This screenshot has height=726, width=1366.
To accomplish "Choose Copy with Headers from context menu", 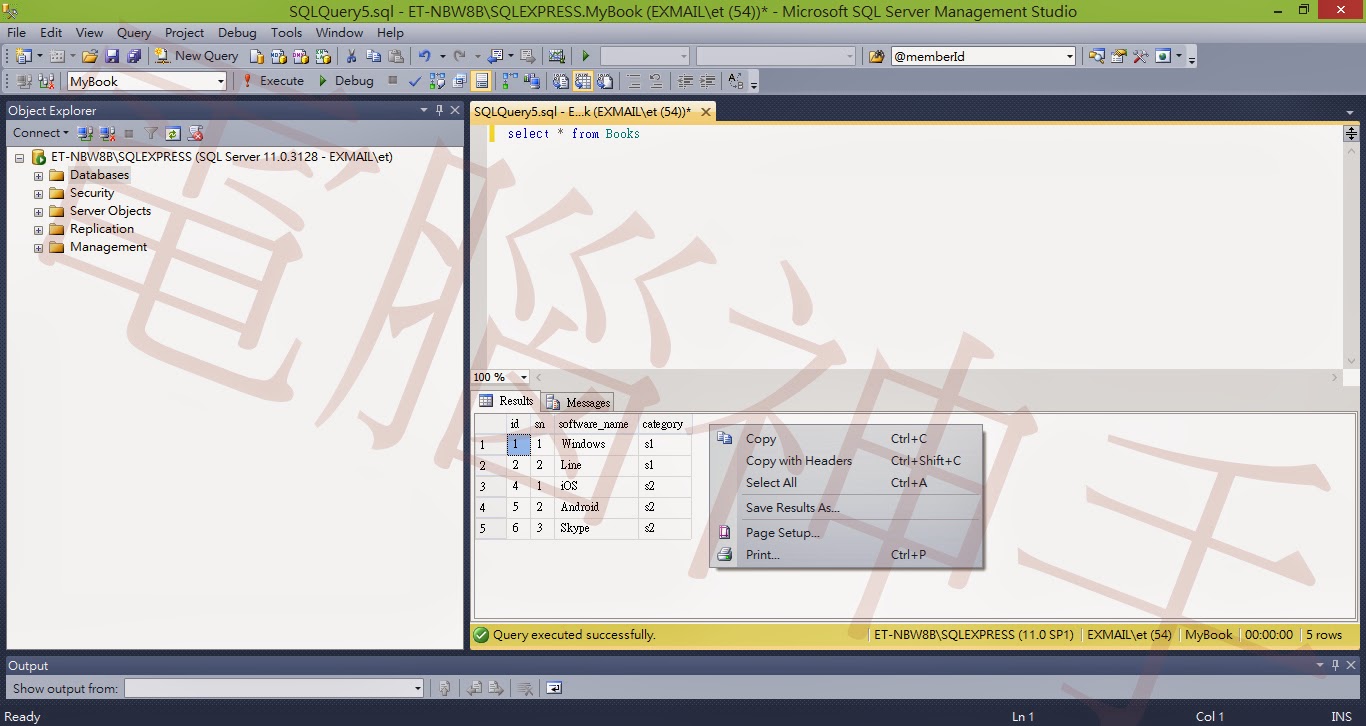I will click(846, 461).
